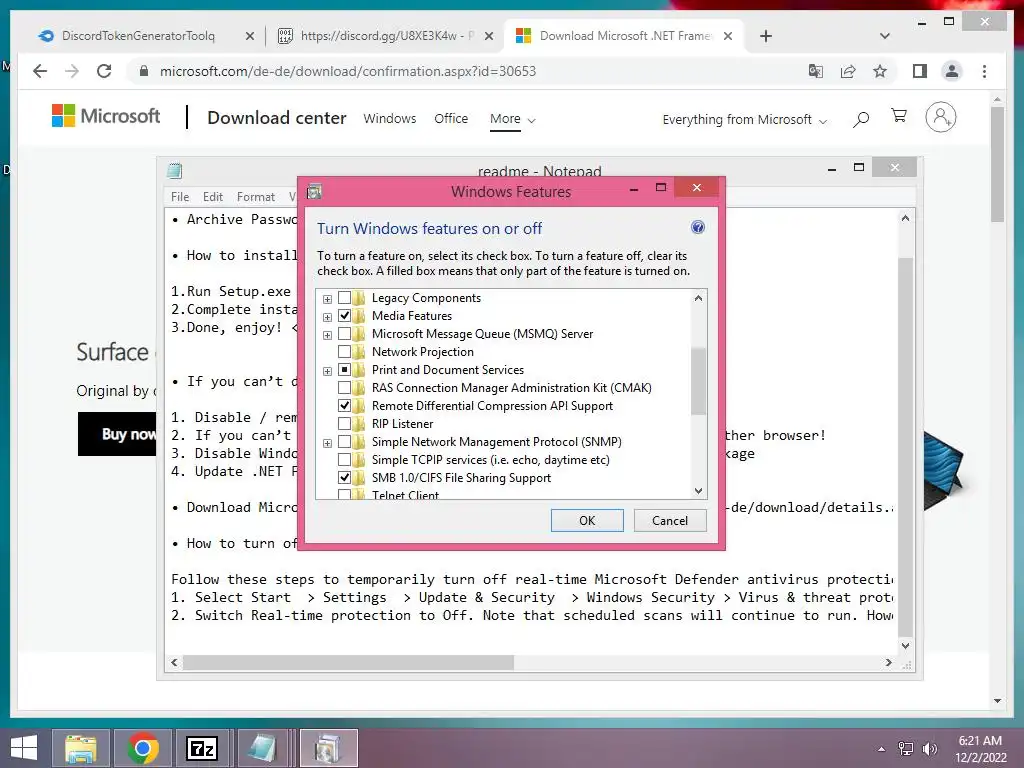The height and width of the screenshot is (768, 1024).
Task: Click the Chrome profile avatar icon
Action: tap(952, 71)
